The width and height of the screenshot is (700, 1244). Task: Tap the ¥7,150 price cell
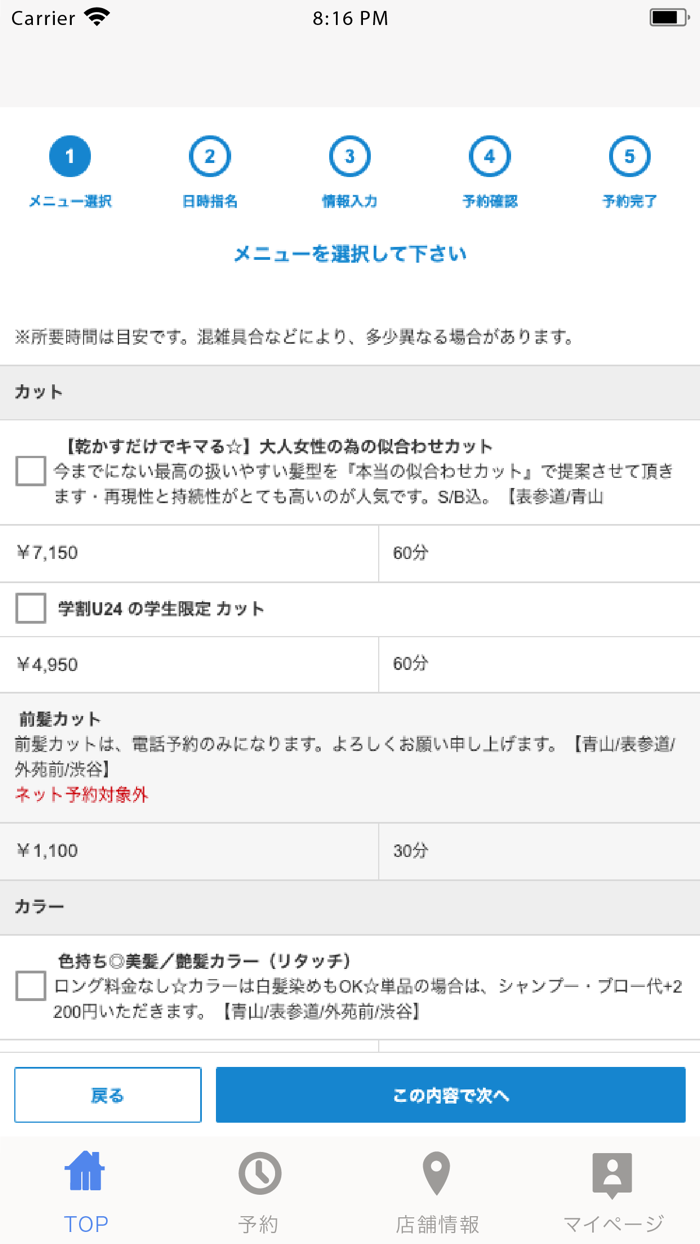click(190, 553)
